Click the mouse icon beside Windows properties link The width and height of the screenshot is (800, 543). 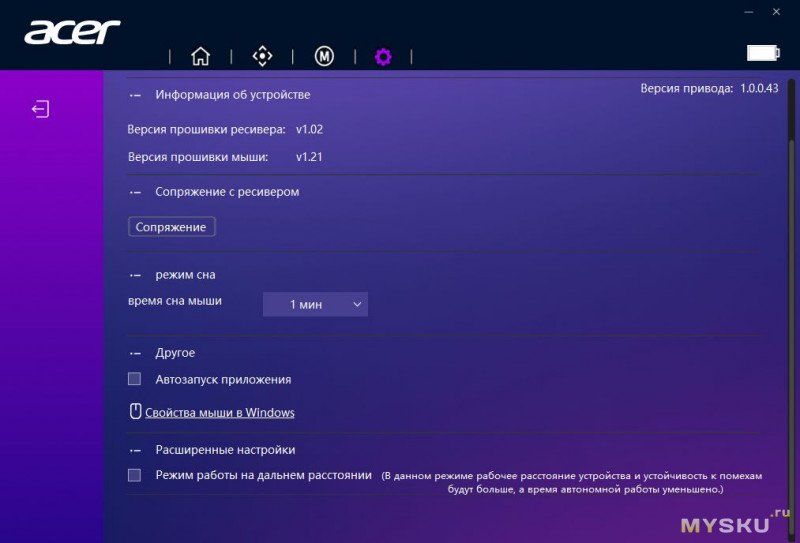pyautogui.click(x=136, y=411)
